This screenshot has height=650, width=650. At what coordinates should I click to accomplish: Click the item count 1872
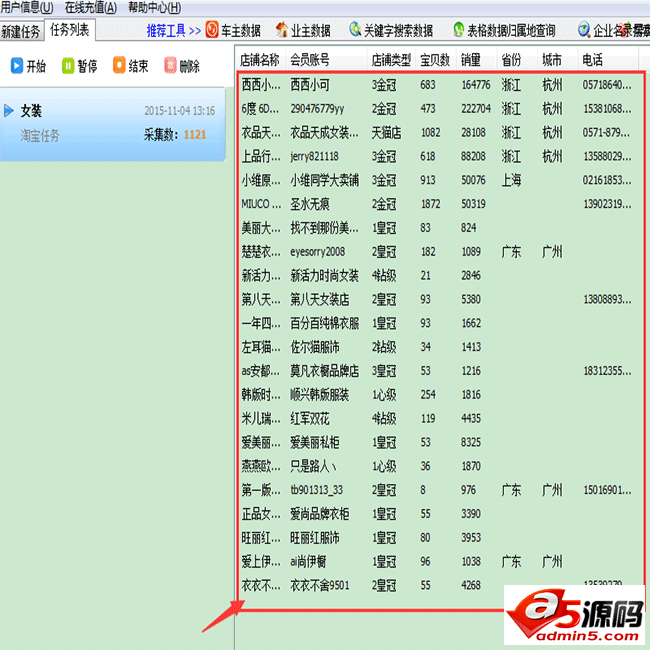click(431, 204)
